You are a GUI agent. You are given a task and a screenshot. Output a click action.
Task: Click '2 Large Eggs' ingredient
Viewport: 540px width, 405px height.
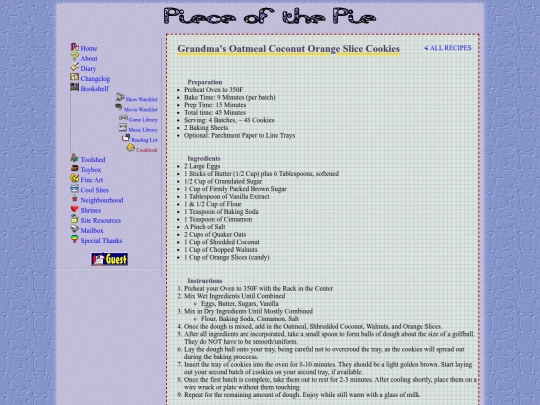(x=202, y=166)
